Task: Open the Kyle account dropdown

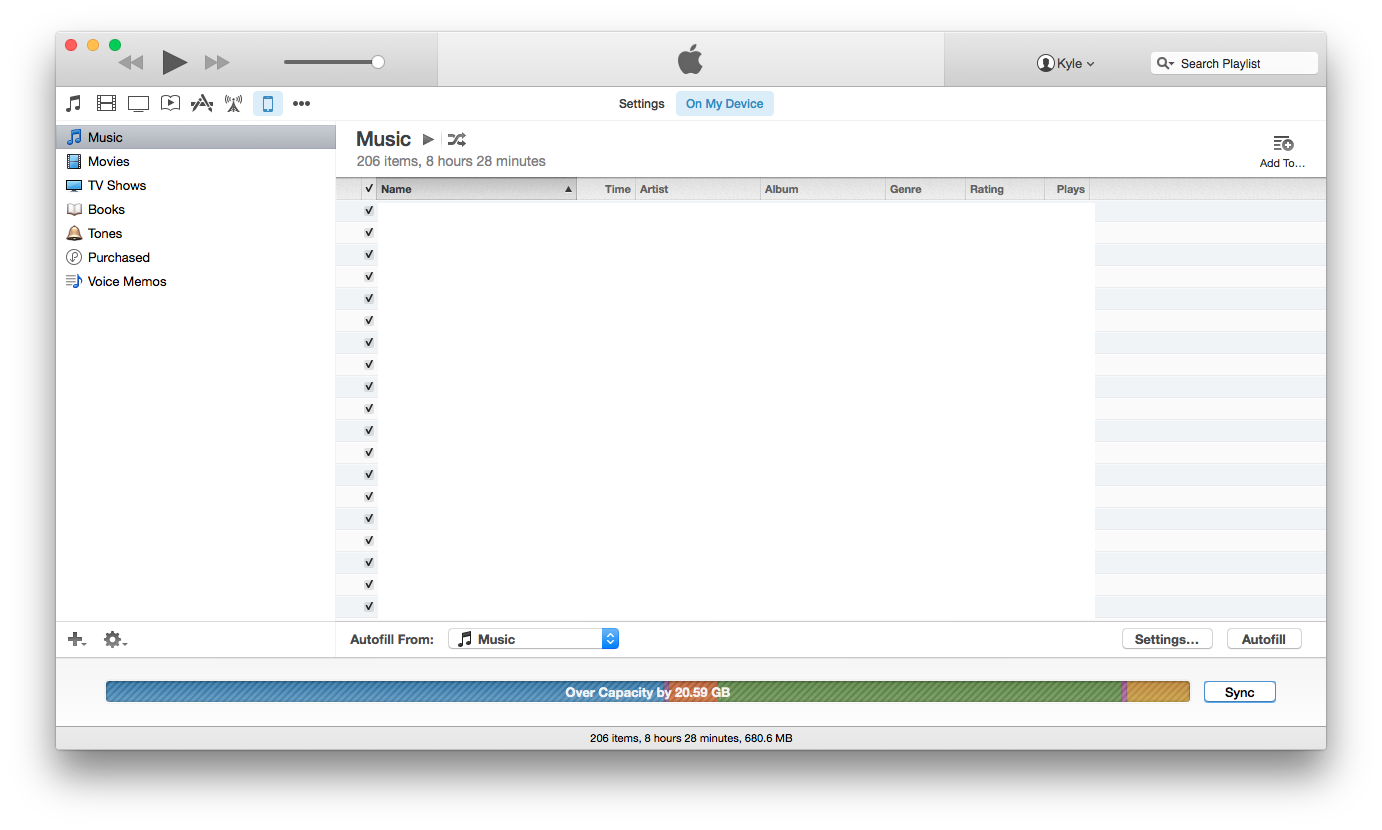Action: pyautogui.click(x=1066, y=63)
